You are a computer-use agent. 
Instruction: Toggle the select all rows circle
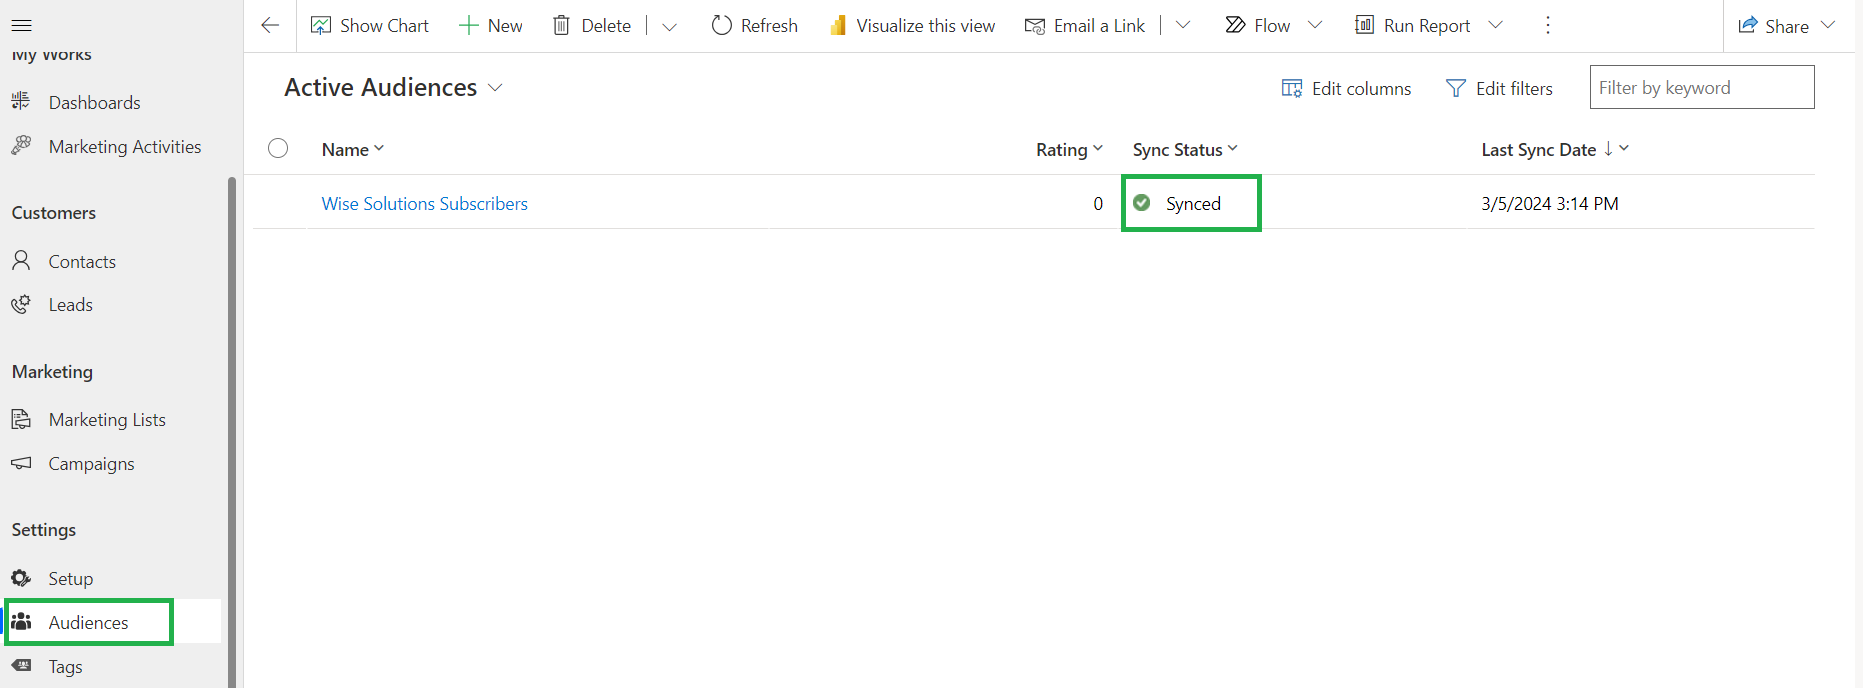point(278,149)
